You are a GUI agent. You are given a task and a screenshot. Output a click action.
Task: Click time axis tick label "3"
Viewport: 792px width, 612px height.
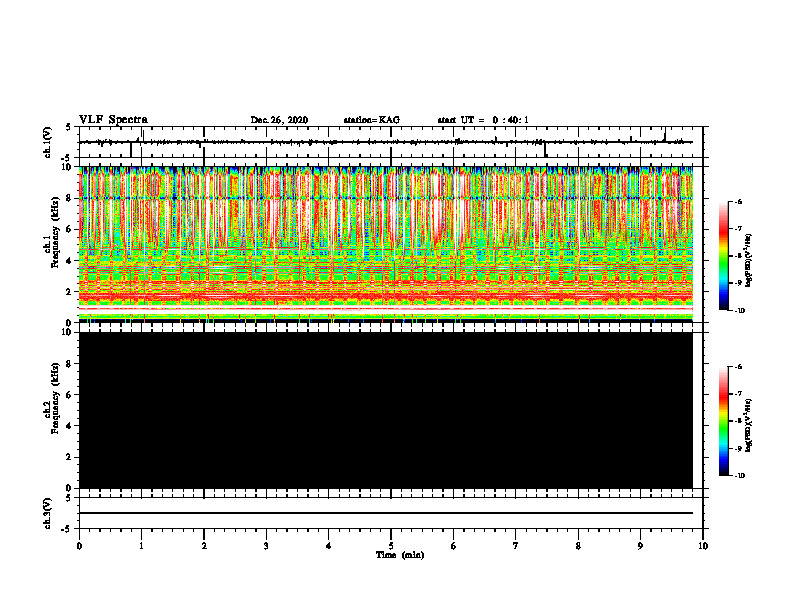[x=266, y=546]
